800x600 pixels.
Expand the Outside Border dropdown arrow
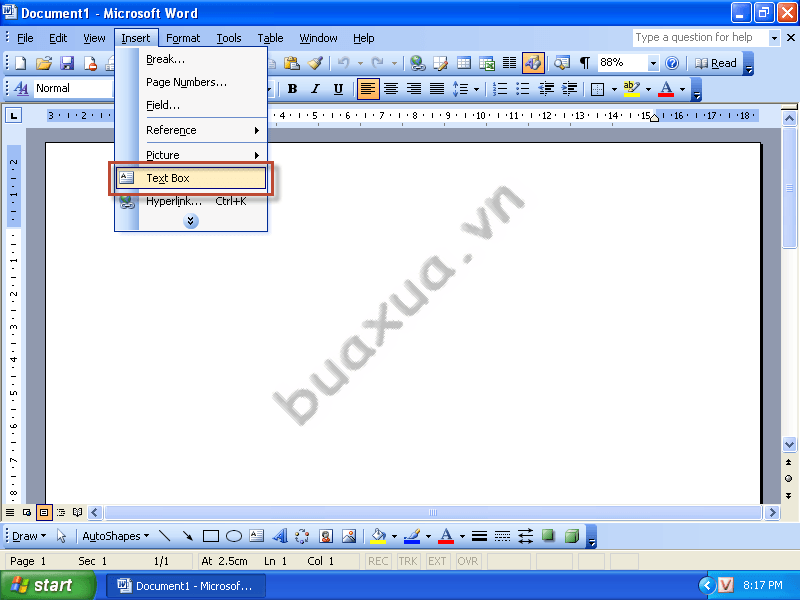click(x=614, y=89)
